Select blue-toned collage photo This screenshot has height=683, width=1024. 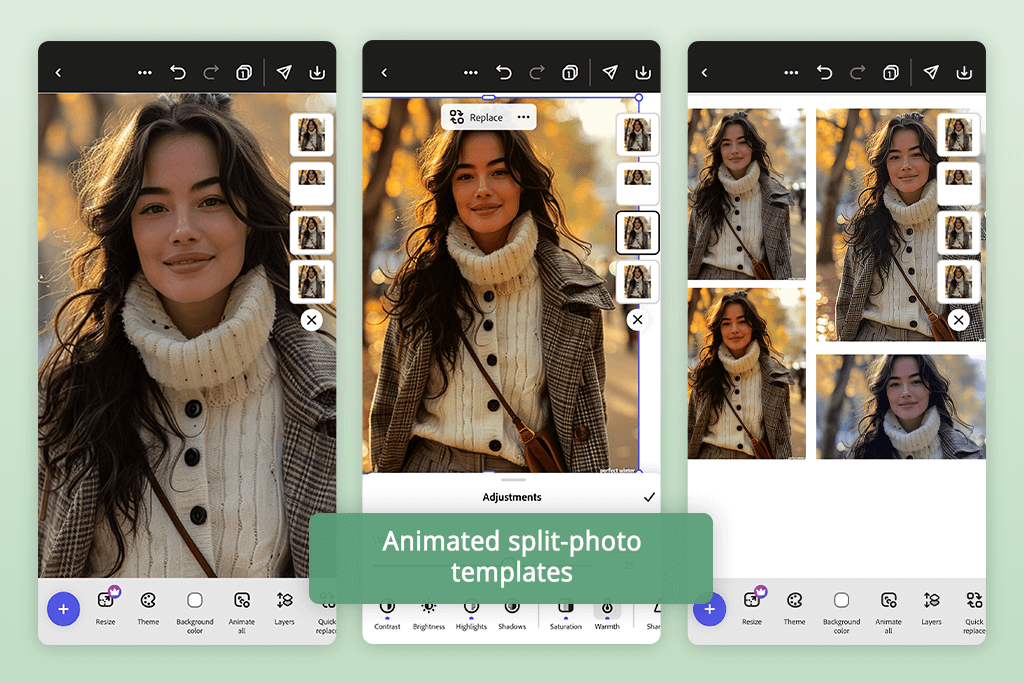[901, 406]
